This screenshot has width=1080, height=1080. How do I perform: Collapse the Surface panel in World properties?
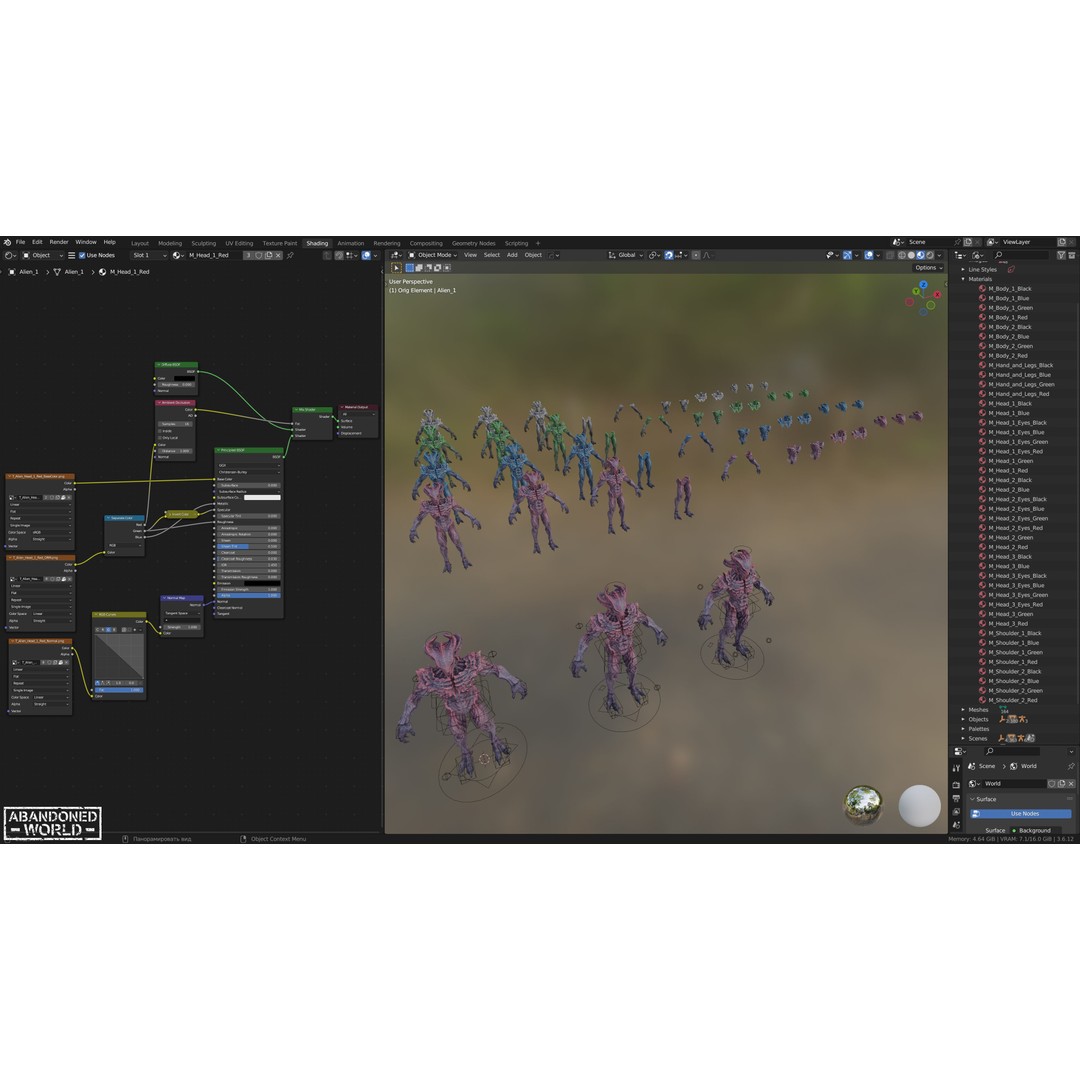click(973, 799)
